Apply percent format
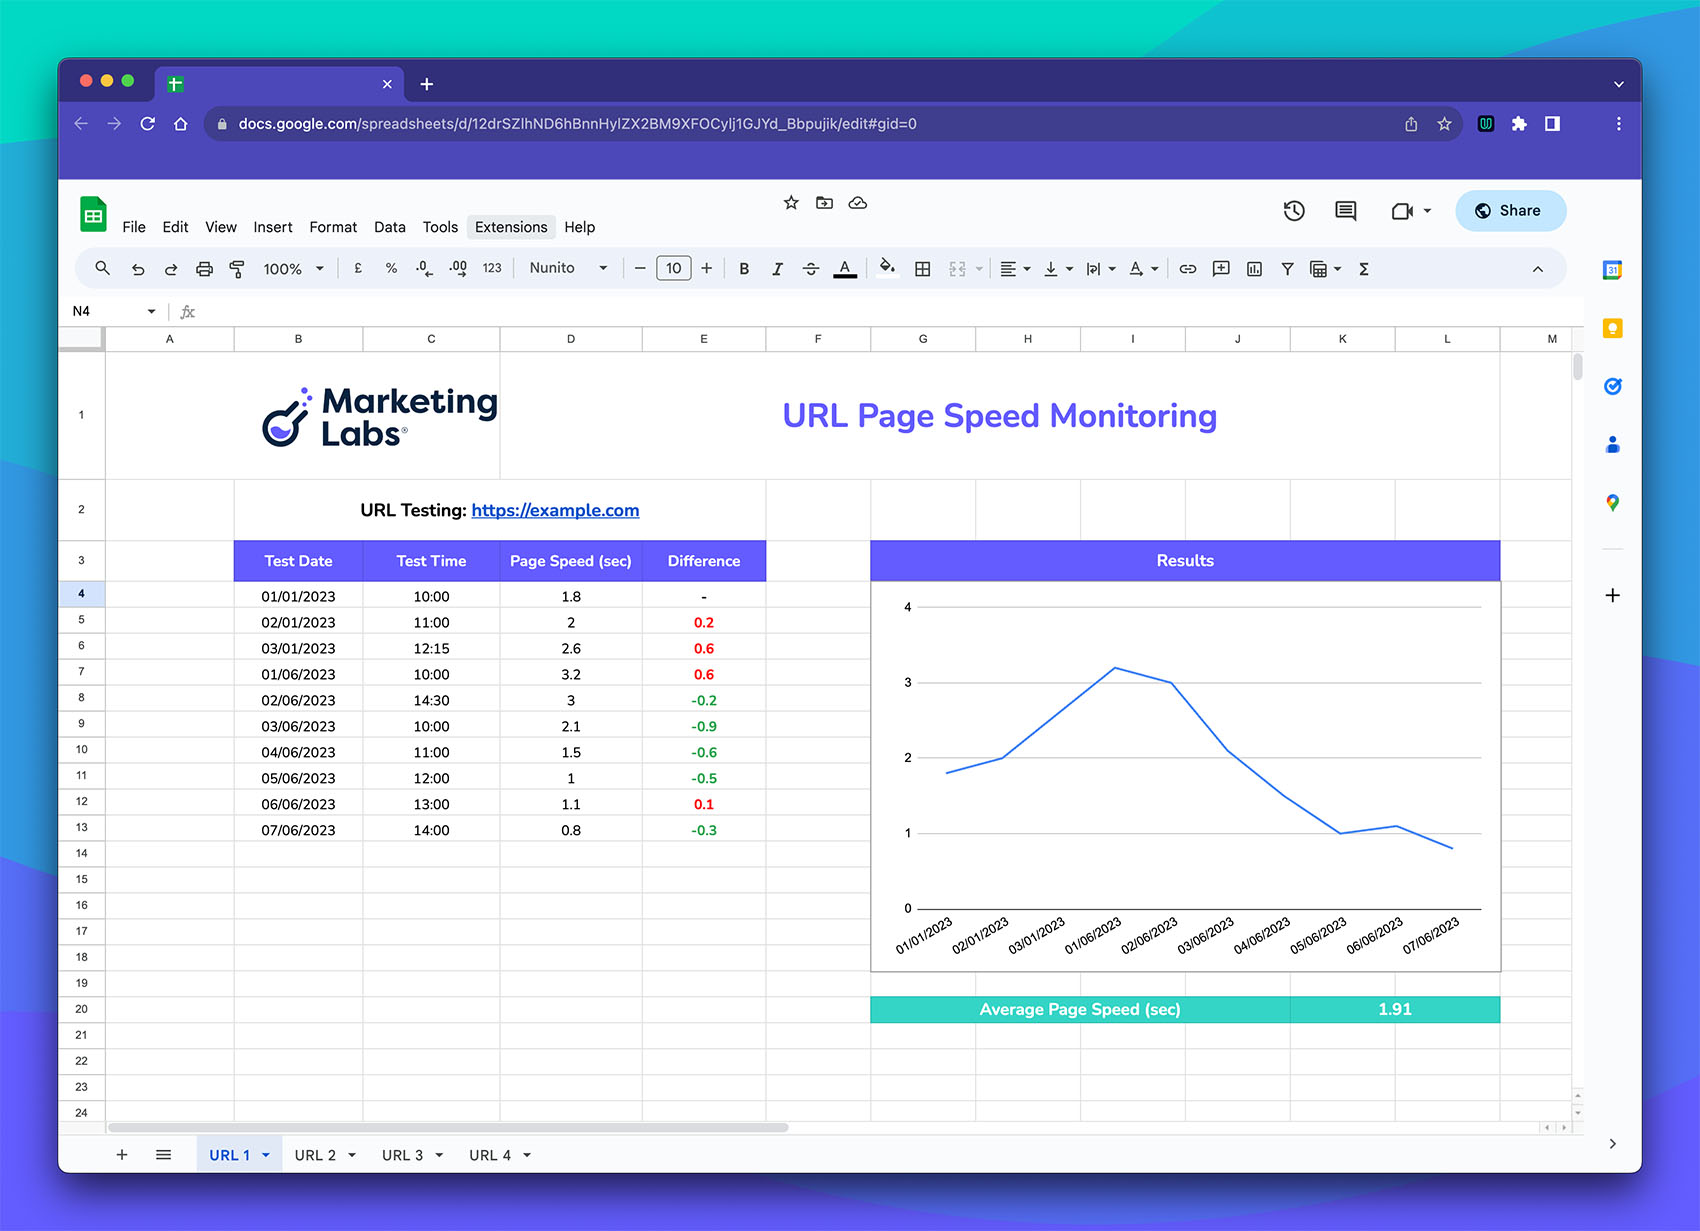 391,268
